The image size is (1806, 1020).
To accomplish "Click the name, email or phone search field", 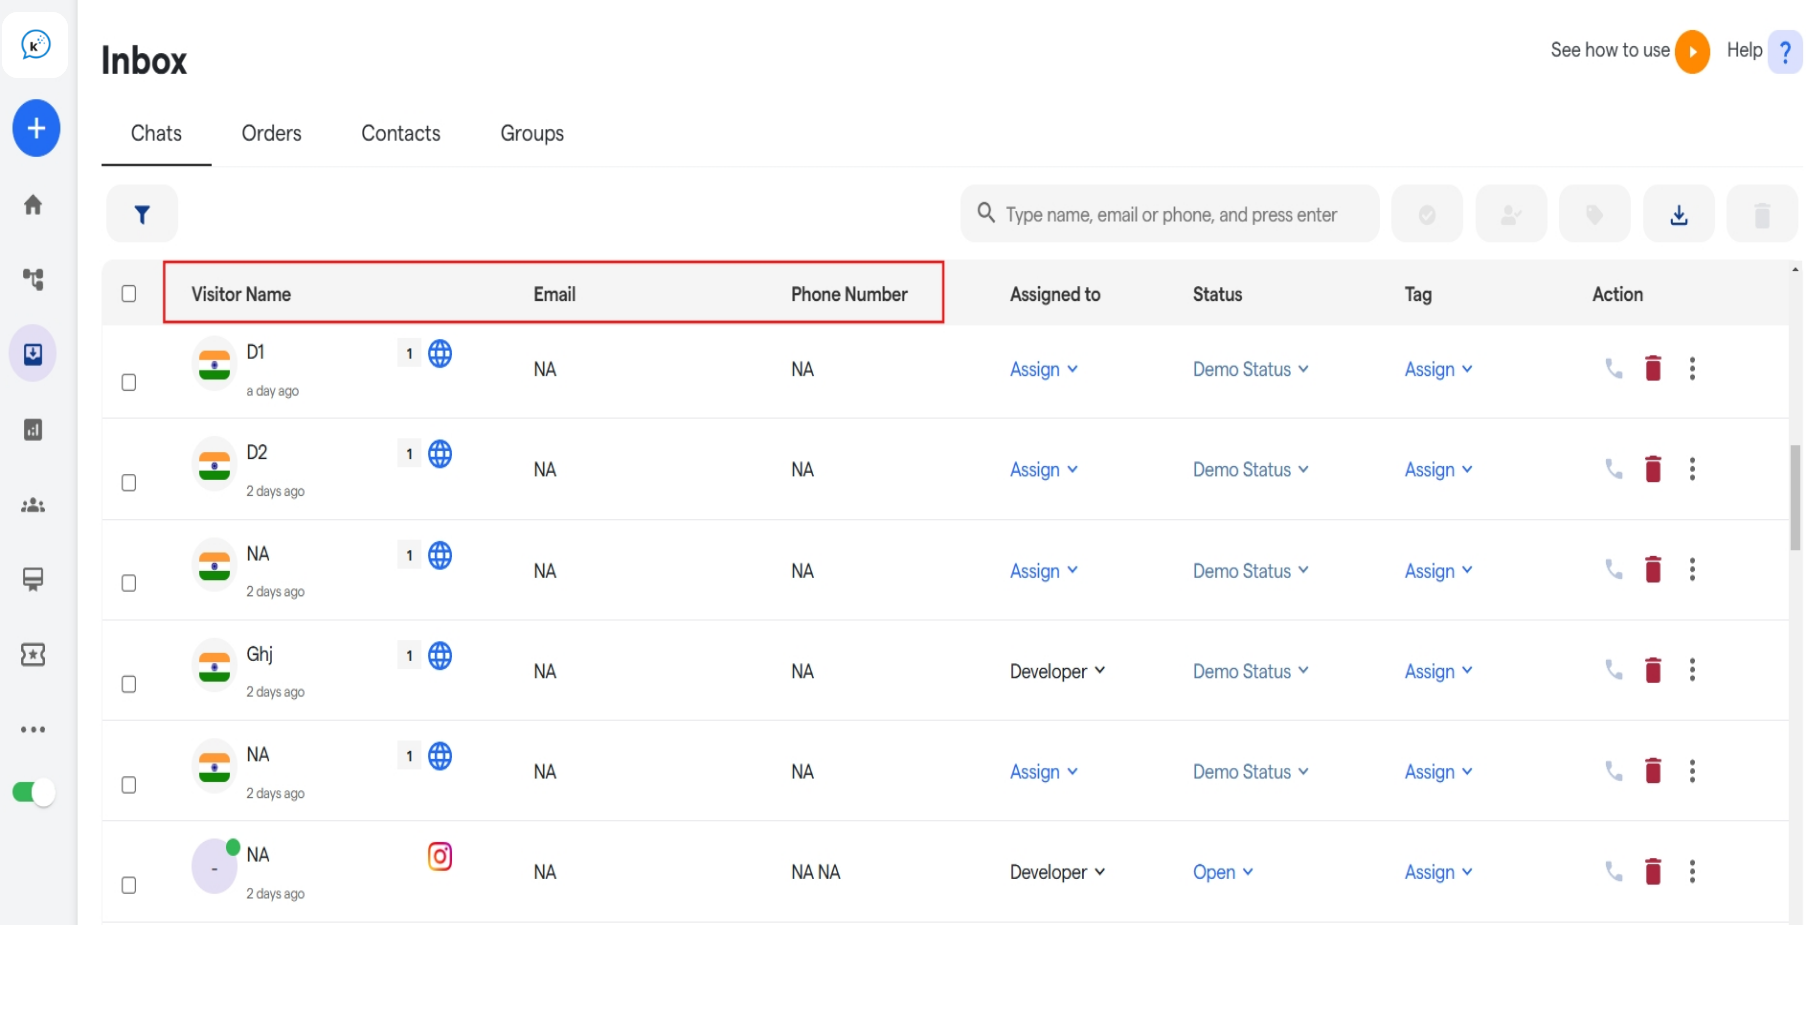I will pyautogui.click(x=1170, y=214).
